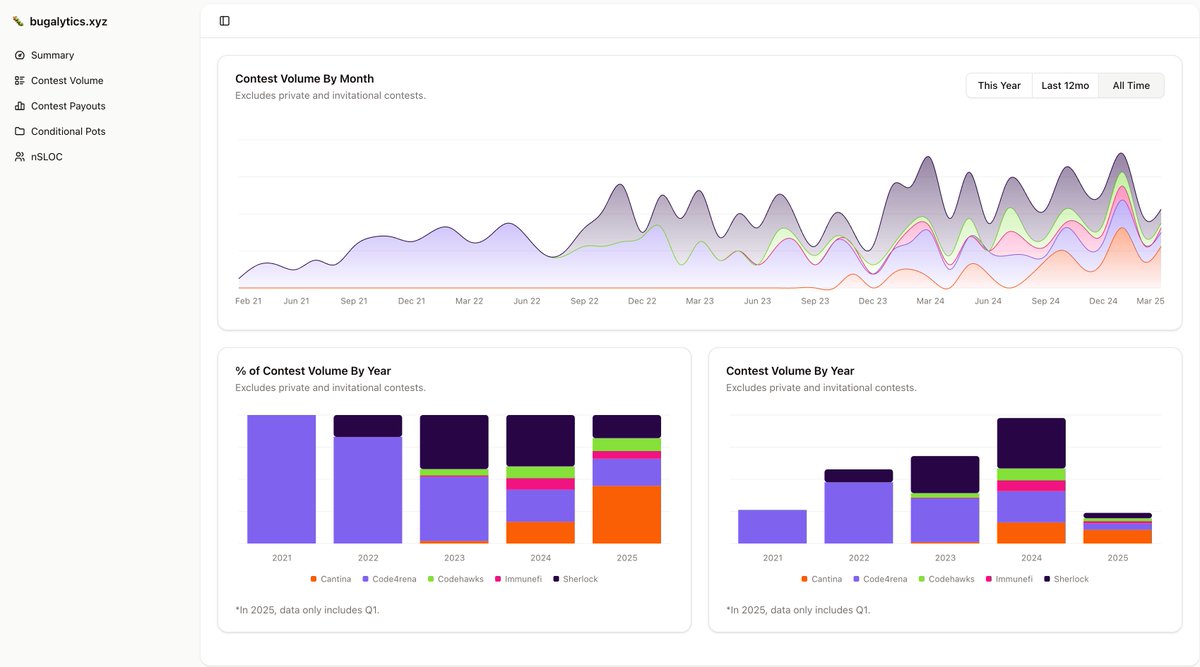
Task: Click 2024 label under percent chart
Action: point(540,558)
